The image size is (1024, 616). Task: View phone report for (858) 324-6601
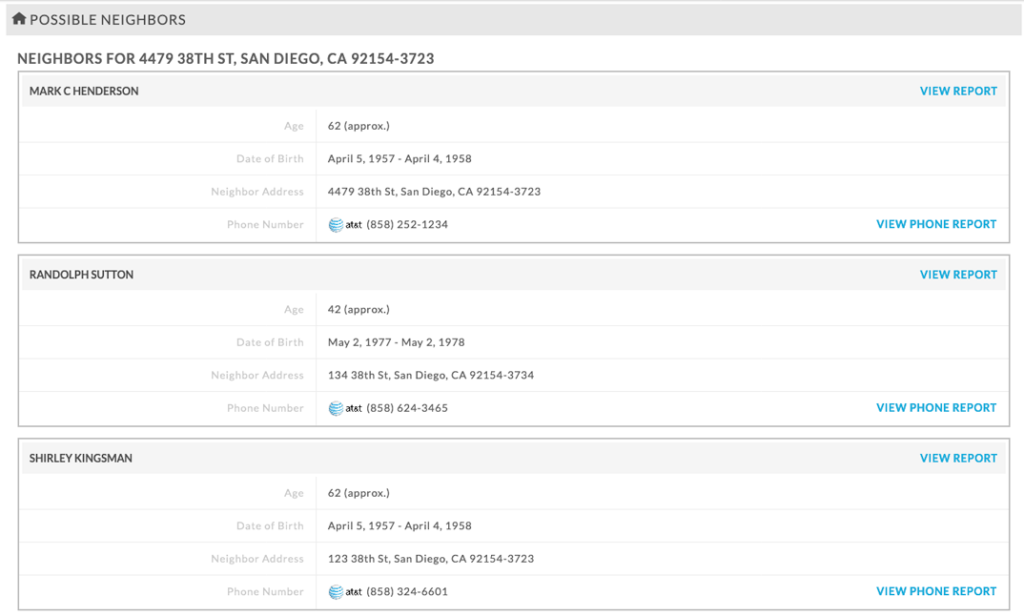pos(936,592)
